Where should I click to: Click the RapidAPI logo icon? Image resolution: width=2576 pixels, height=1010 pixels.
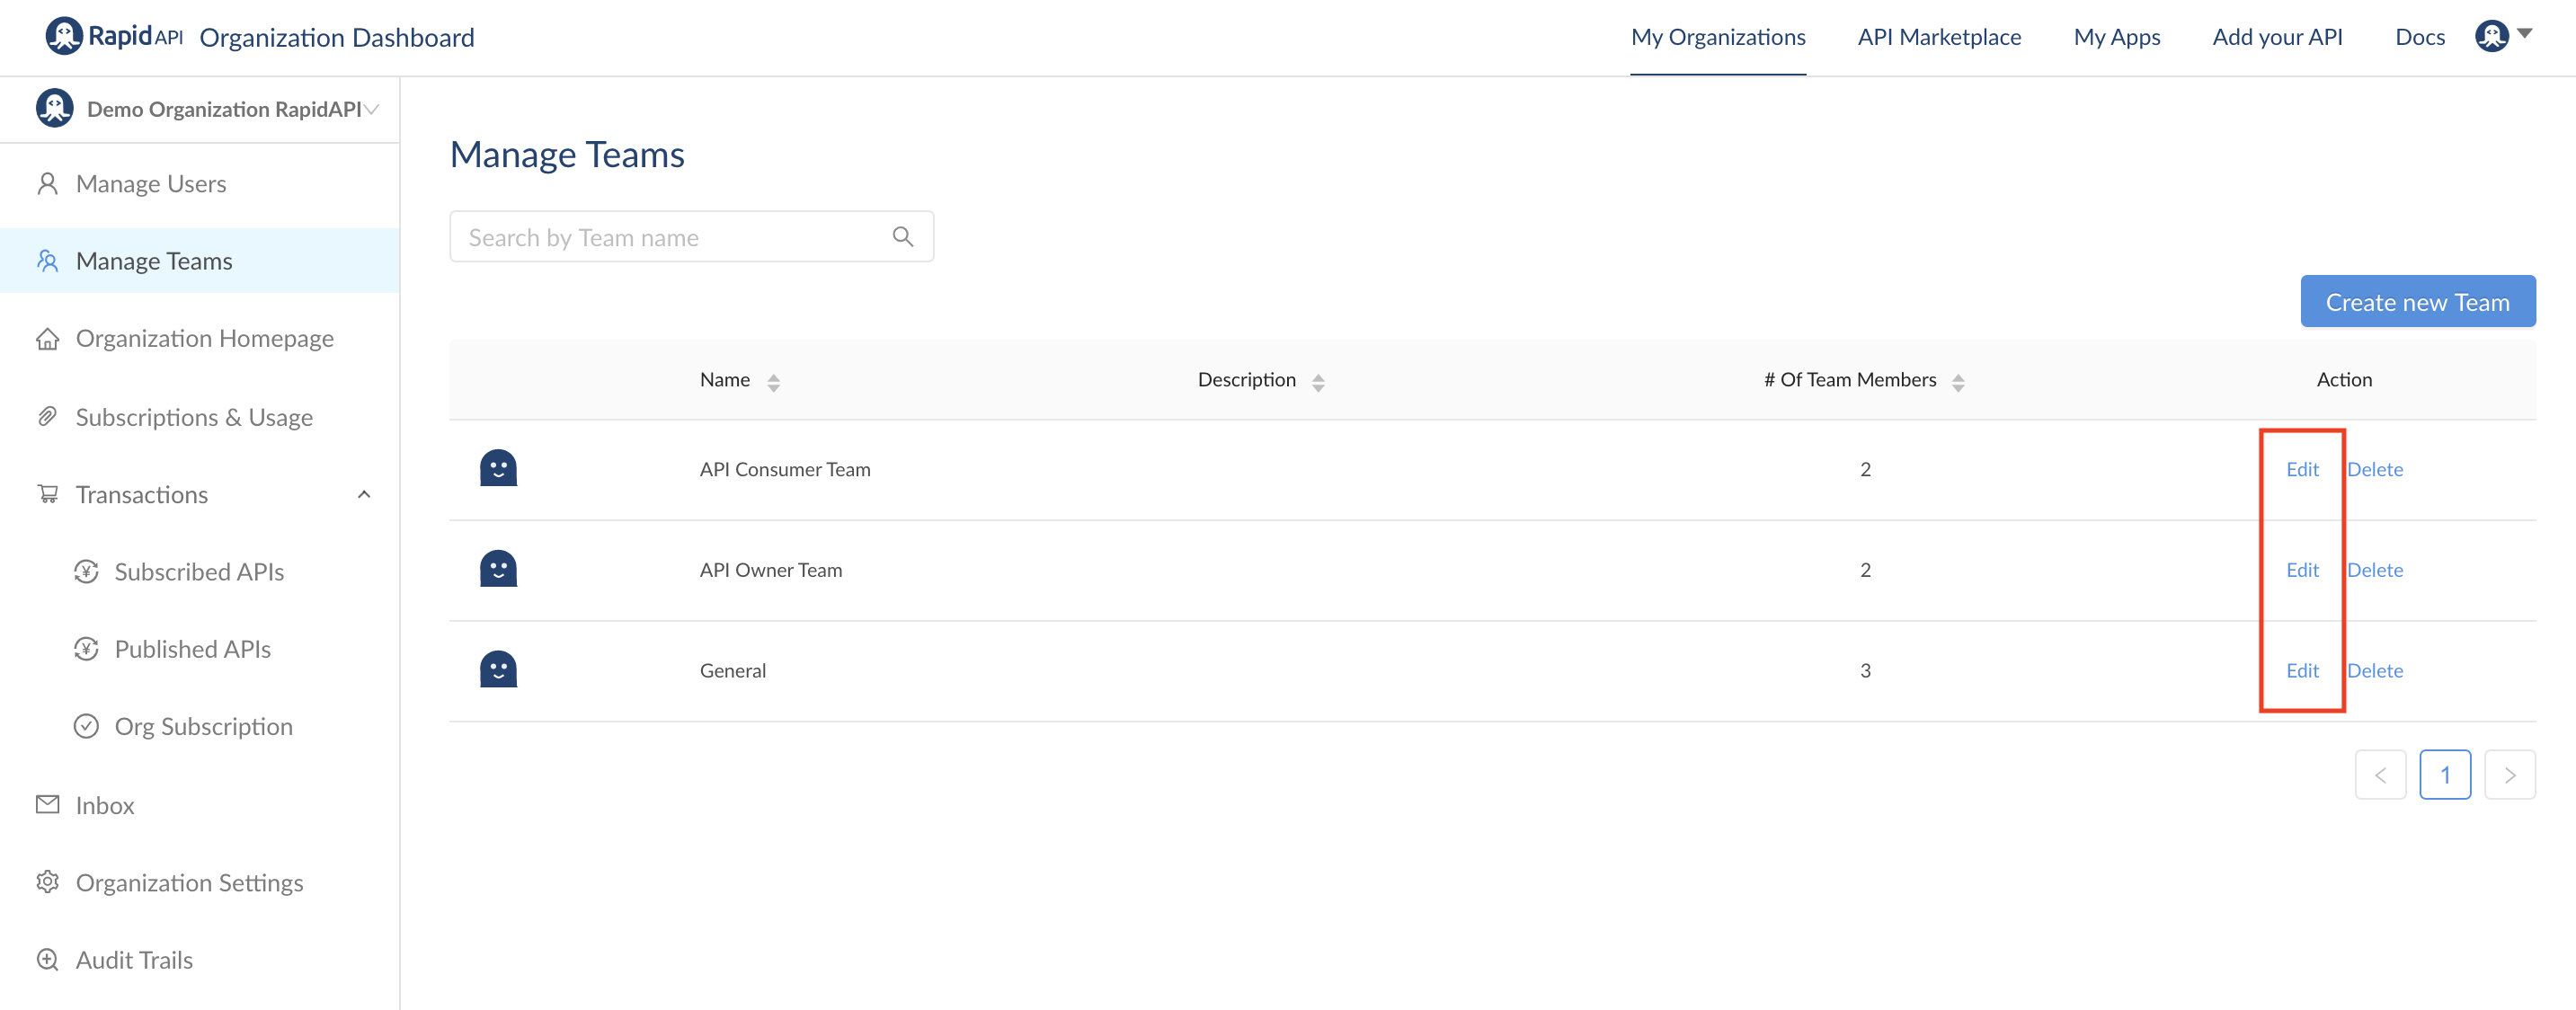[x=64, y=37]
